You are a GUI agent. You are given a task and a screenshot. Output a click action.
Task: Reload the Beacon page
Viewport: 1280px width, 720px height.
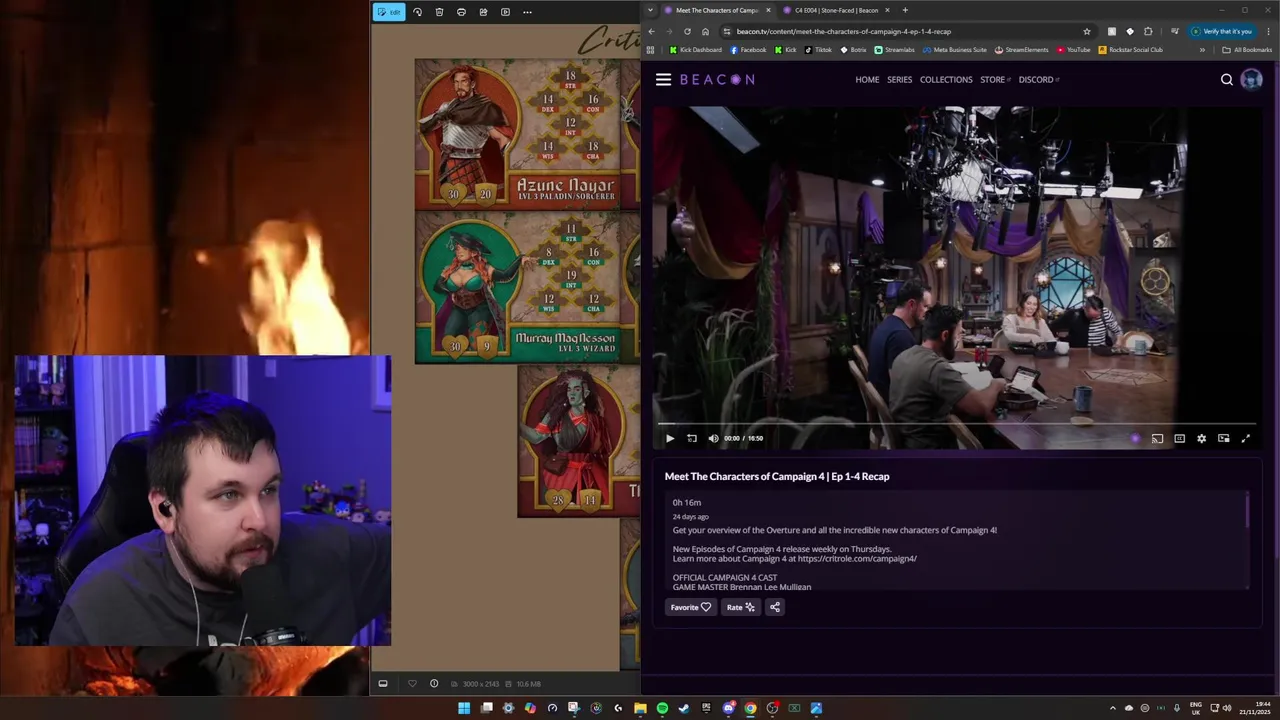click(687, 31)
